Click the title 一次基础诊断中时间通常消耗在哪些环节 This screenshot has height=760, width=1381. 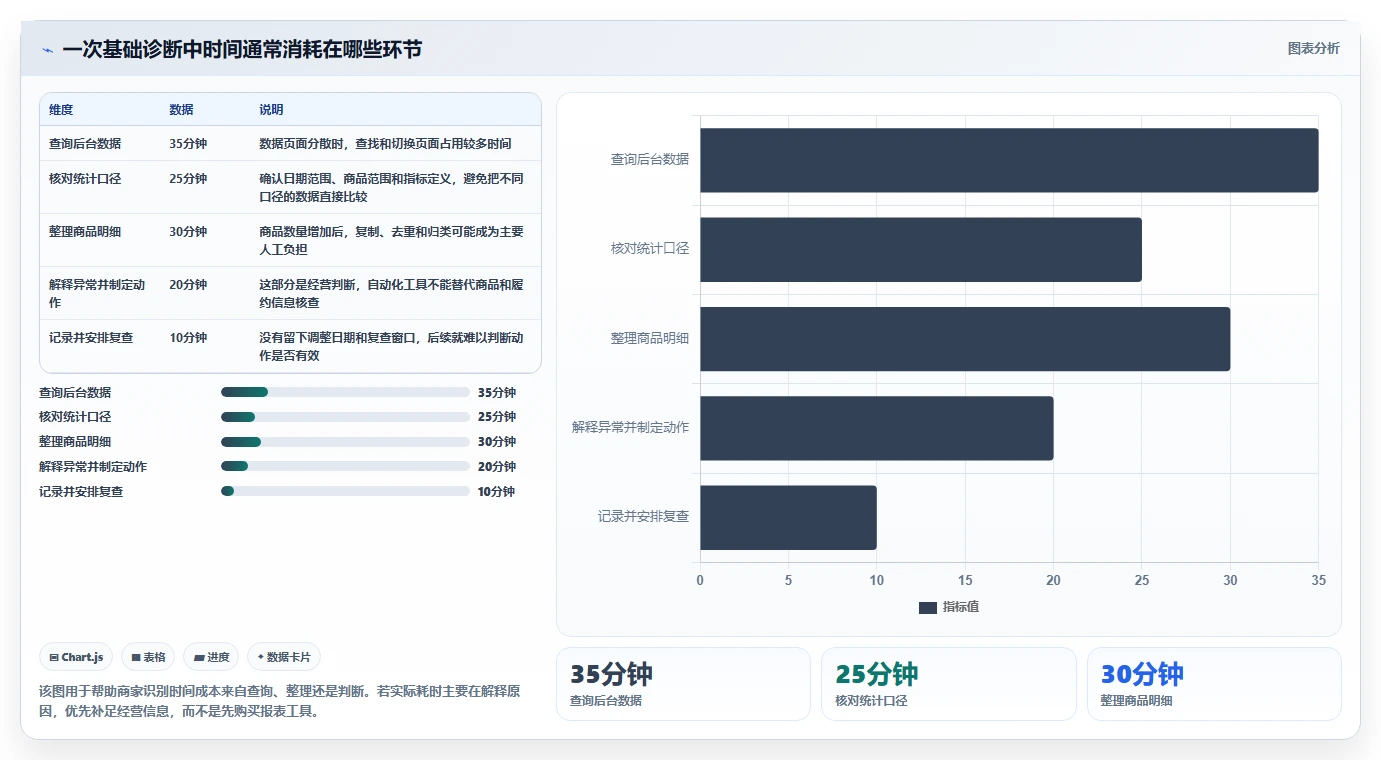click(x=242, y=49)
